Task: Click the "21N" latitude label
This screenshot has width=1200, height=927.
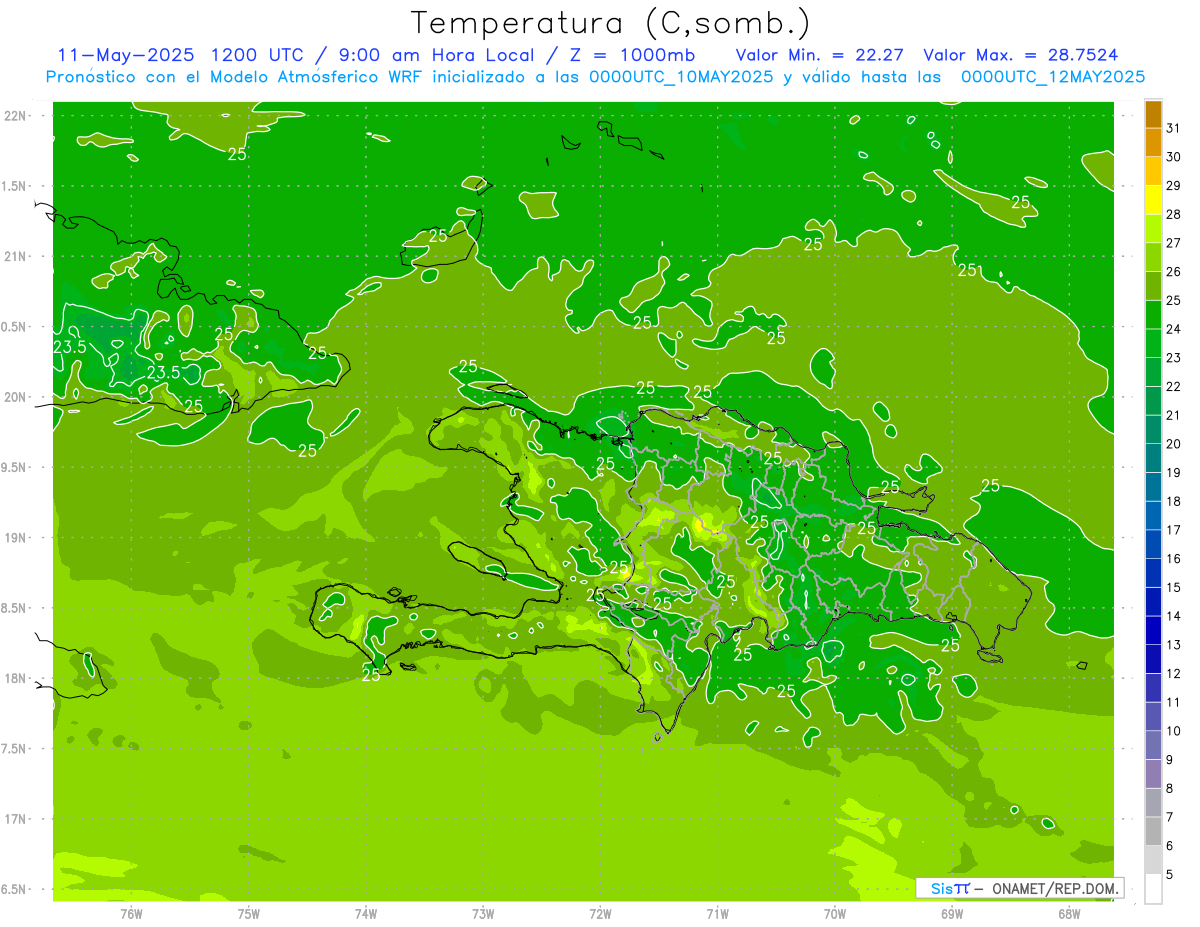Action: tap(15, 256)
